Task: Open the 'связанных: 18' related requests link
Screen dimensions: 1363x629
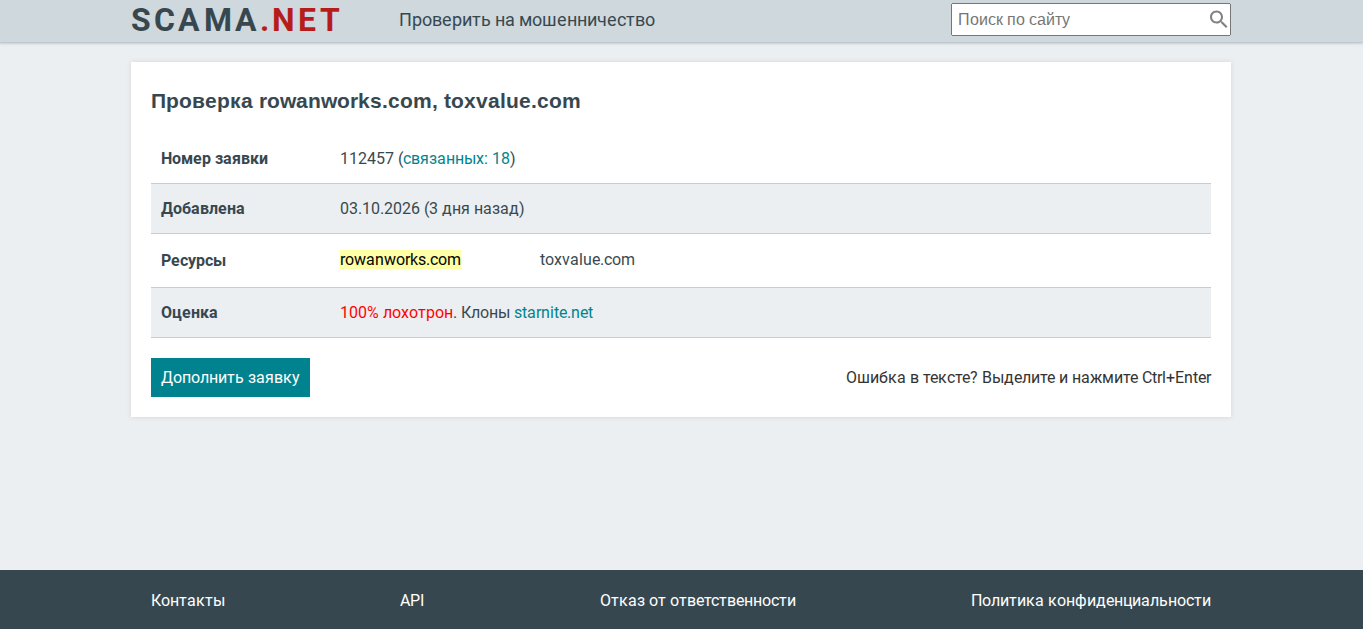Action: (457, 158)
